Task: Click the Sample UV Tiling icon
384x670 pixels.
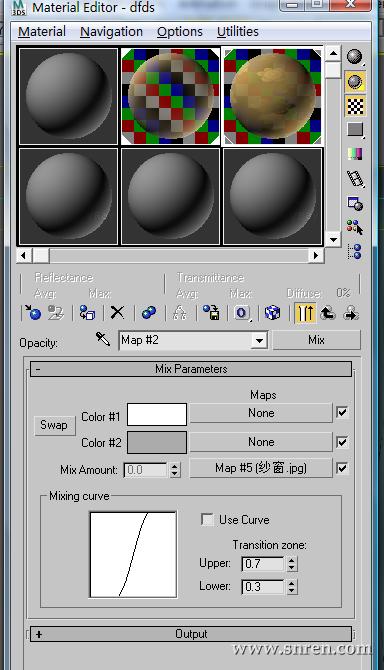Action: pyautogui.click(x=355, y=129)
